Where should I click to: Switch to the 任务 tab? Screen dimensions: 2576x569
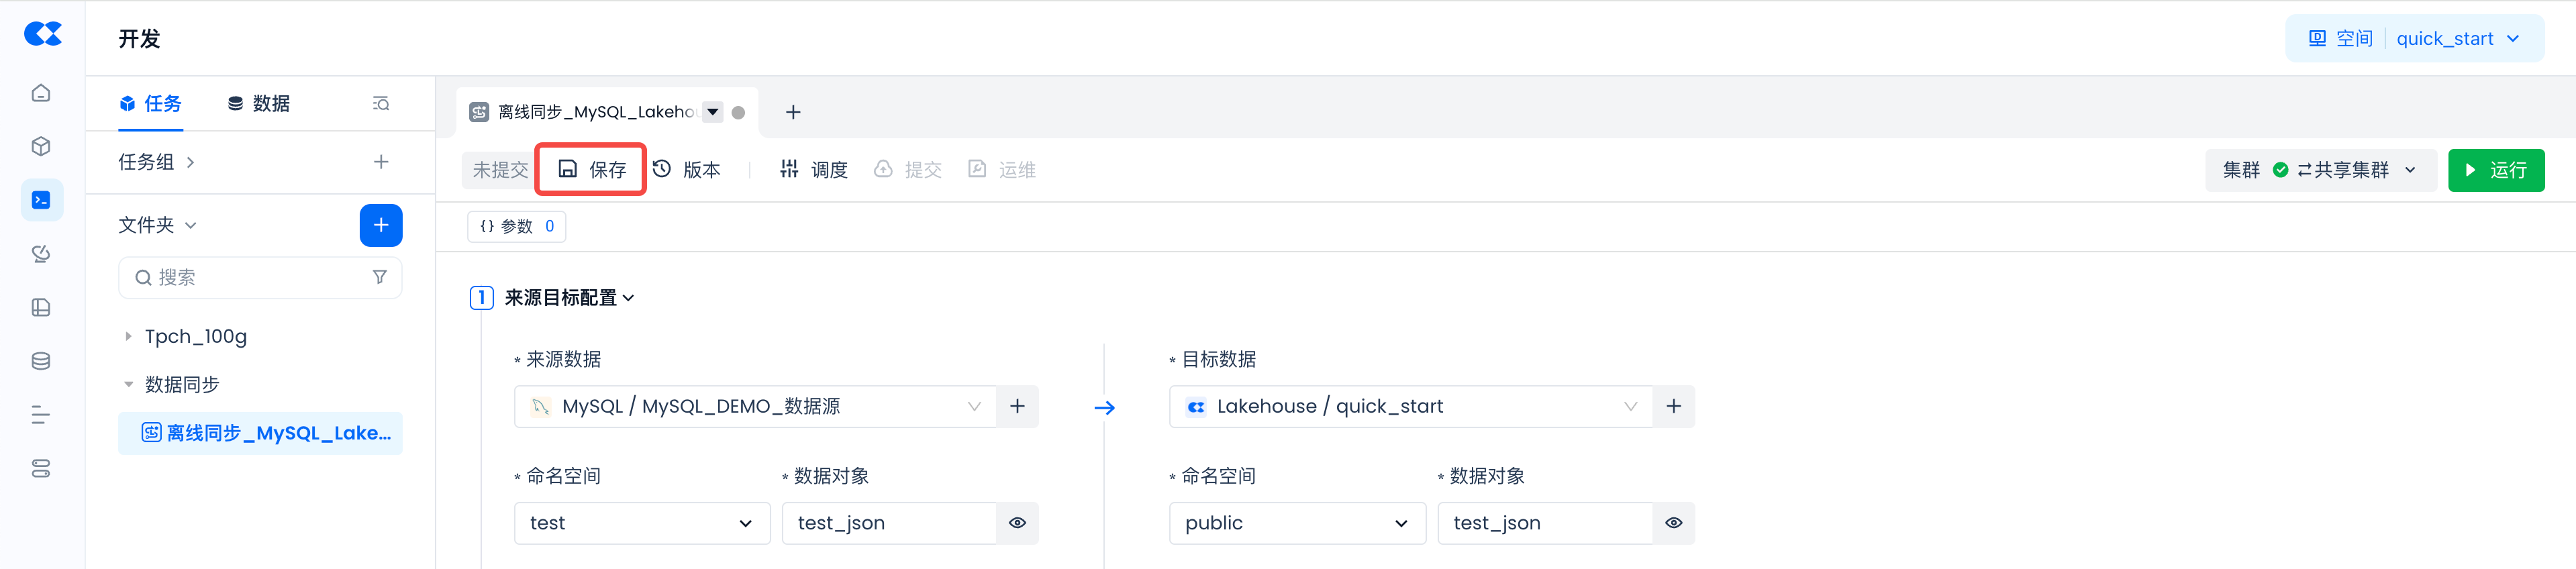[150, 104]
